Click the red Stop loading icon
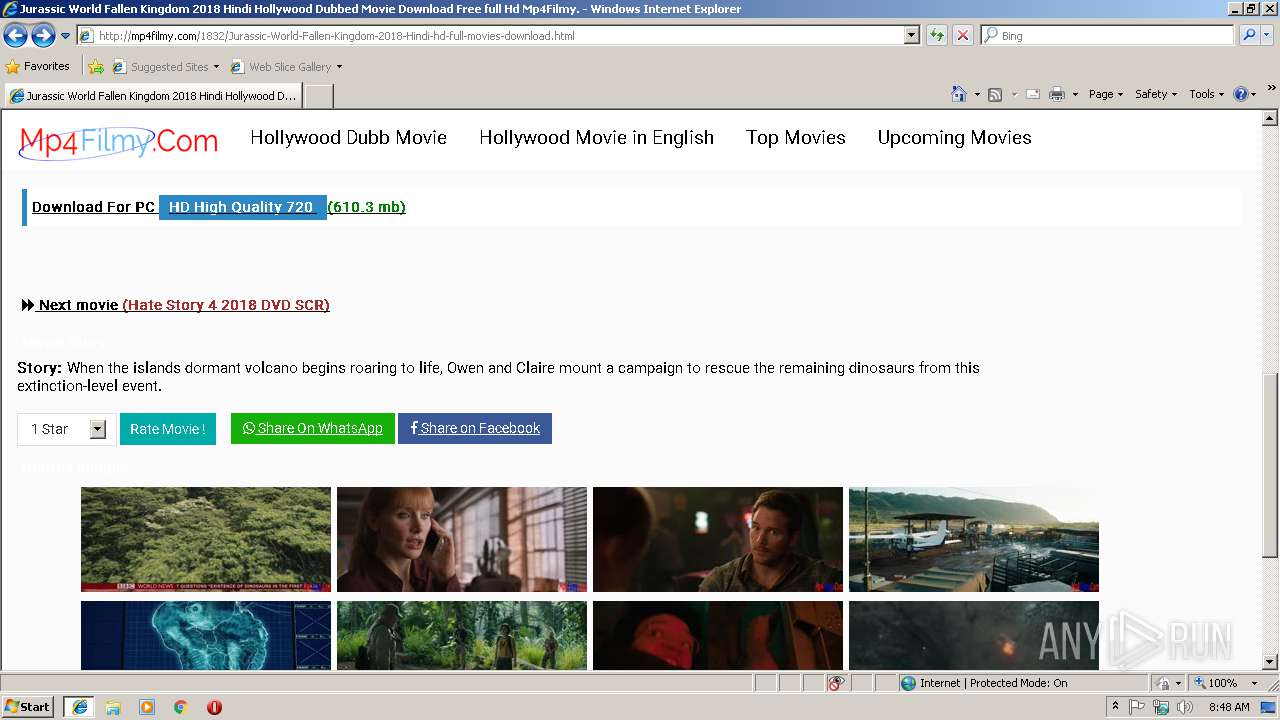Screen dimensions: 1280x720 (962, 36)
